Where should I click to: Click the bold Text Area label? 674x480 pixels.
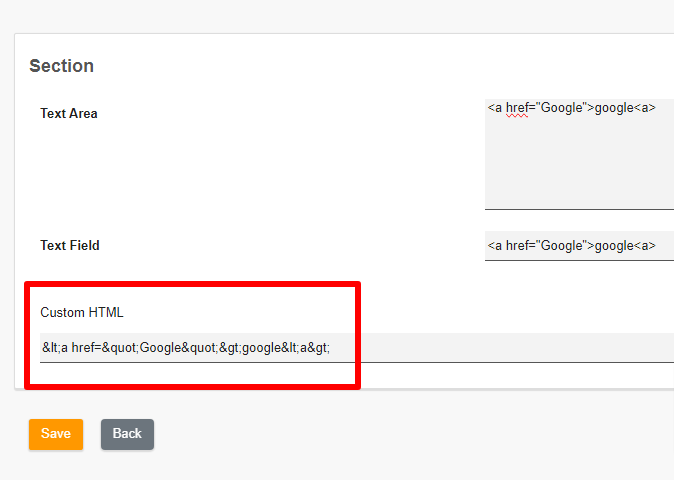[x=69, y=113]
